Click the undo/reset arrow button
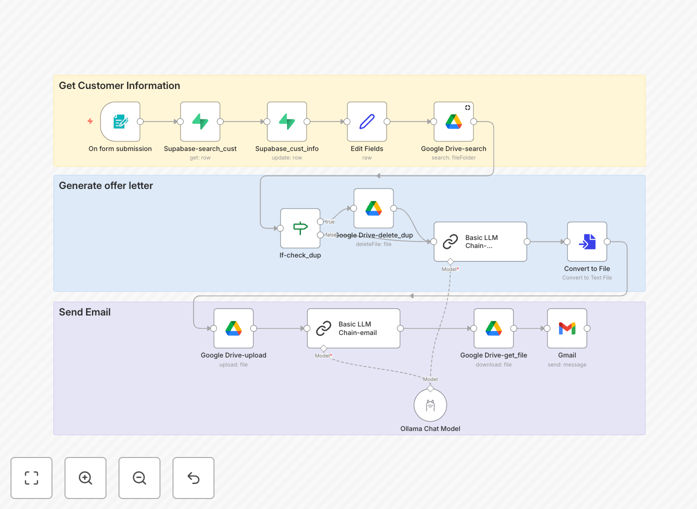697x509 pixels. 193,478
